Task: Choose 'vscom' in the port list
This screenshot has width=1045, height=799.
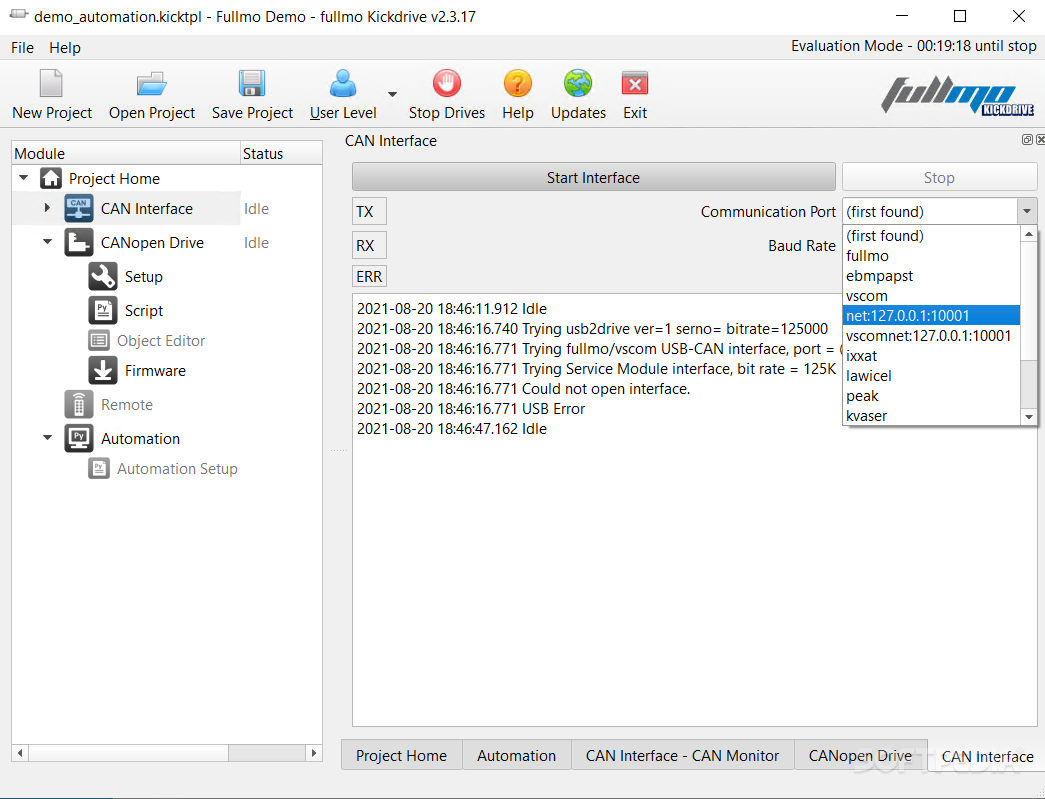Action: pyautogui.click(x=931, y=296)
